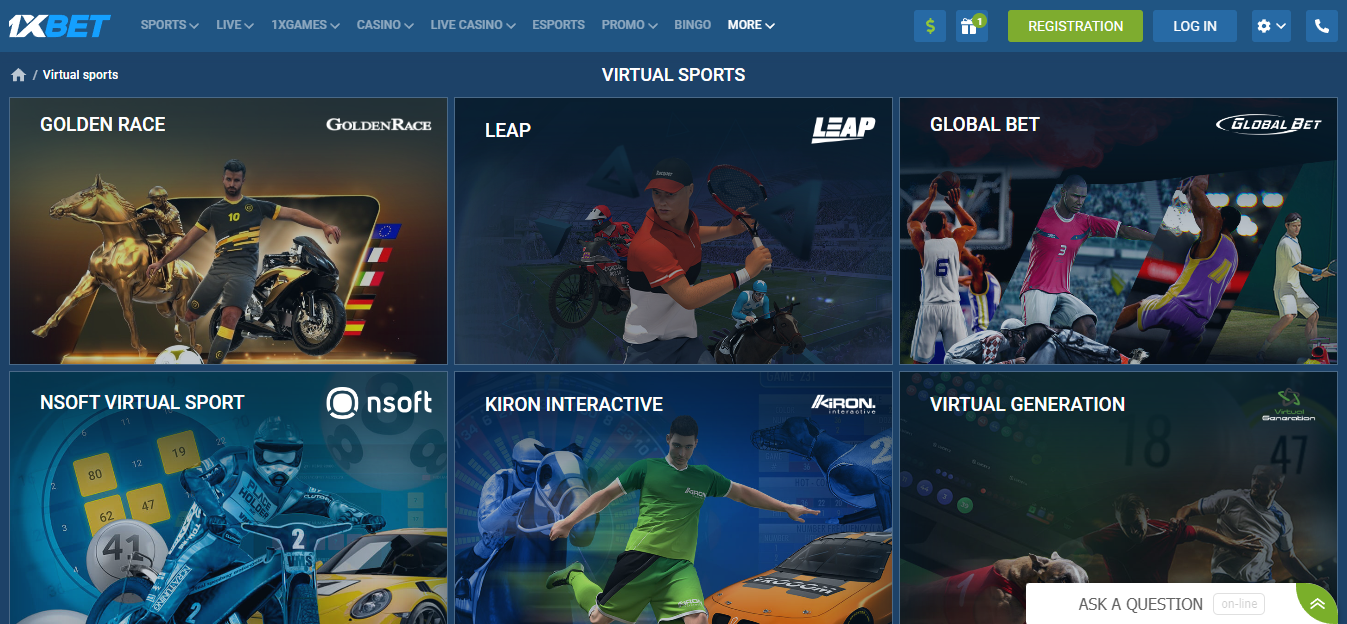Open the Global Bet card
Image resolution: width=1347 pixels, height=624 pixels.
[x=1118, y=231]
